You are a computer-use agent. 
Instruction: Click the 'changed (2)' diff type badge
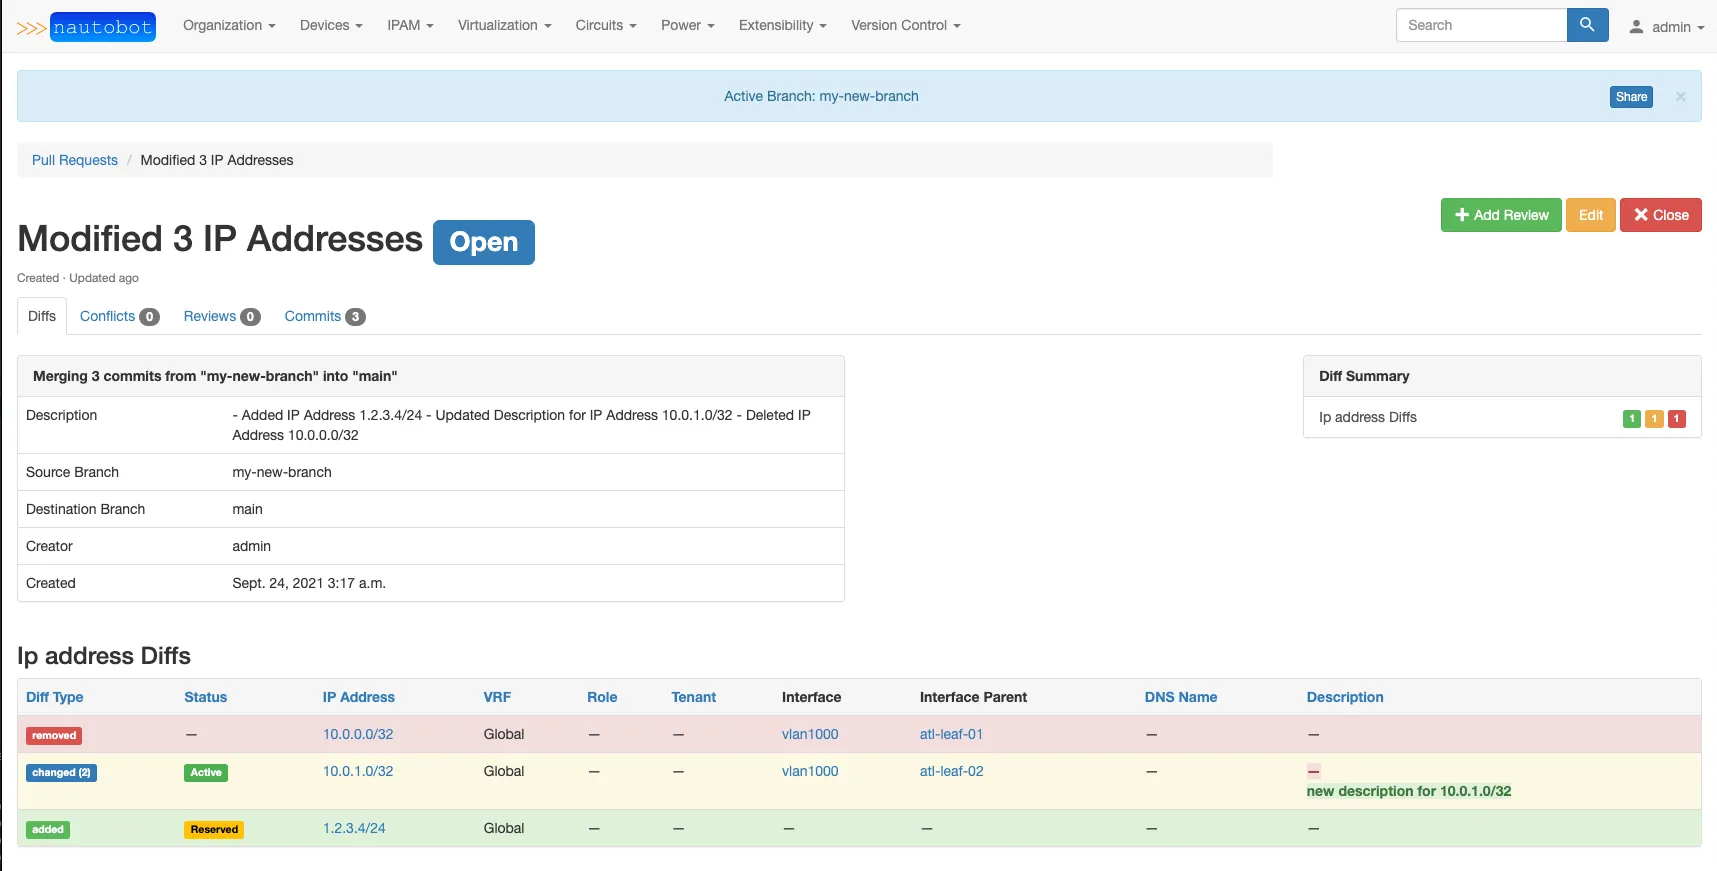point(61,773)
